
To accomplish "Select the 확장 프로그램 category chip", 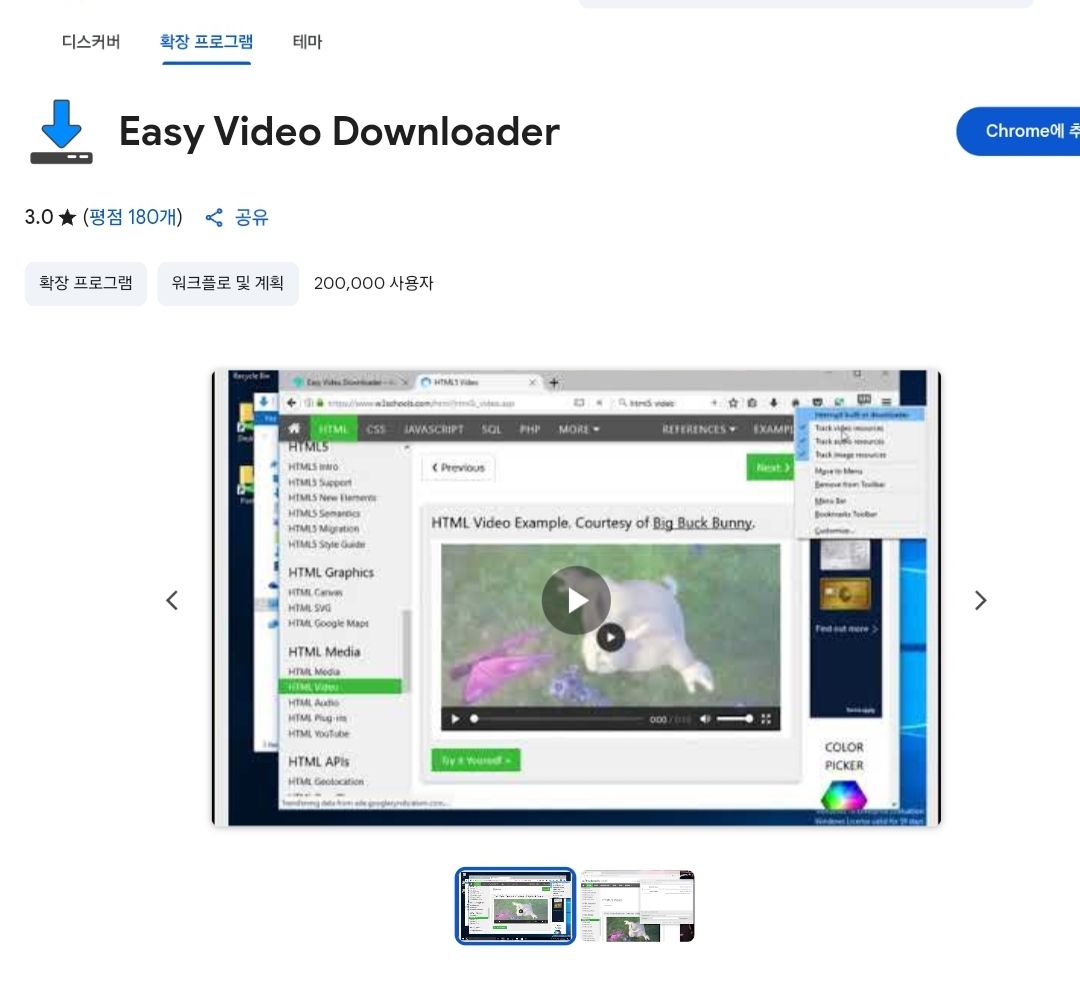I will click(86, 283).
